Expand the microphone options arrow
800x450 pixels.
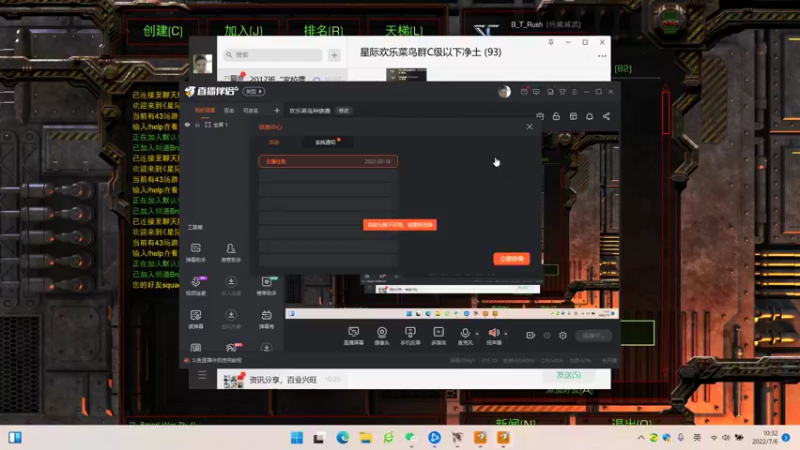(477, 334)
